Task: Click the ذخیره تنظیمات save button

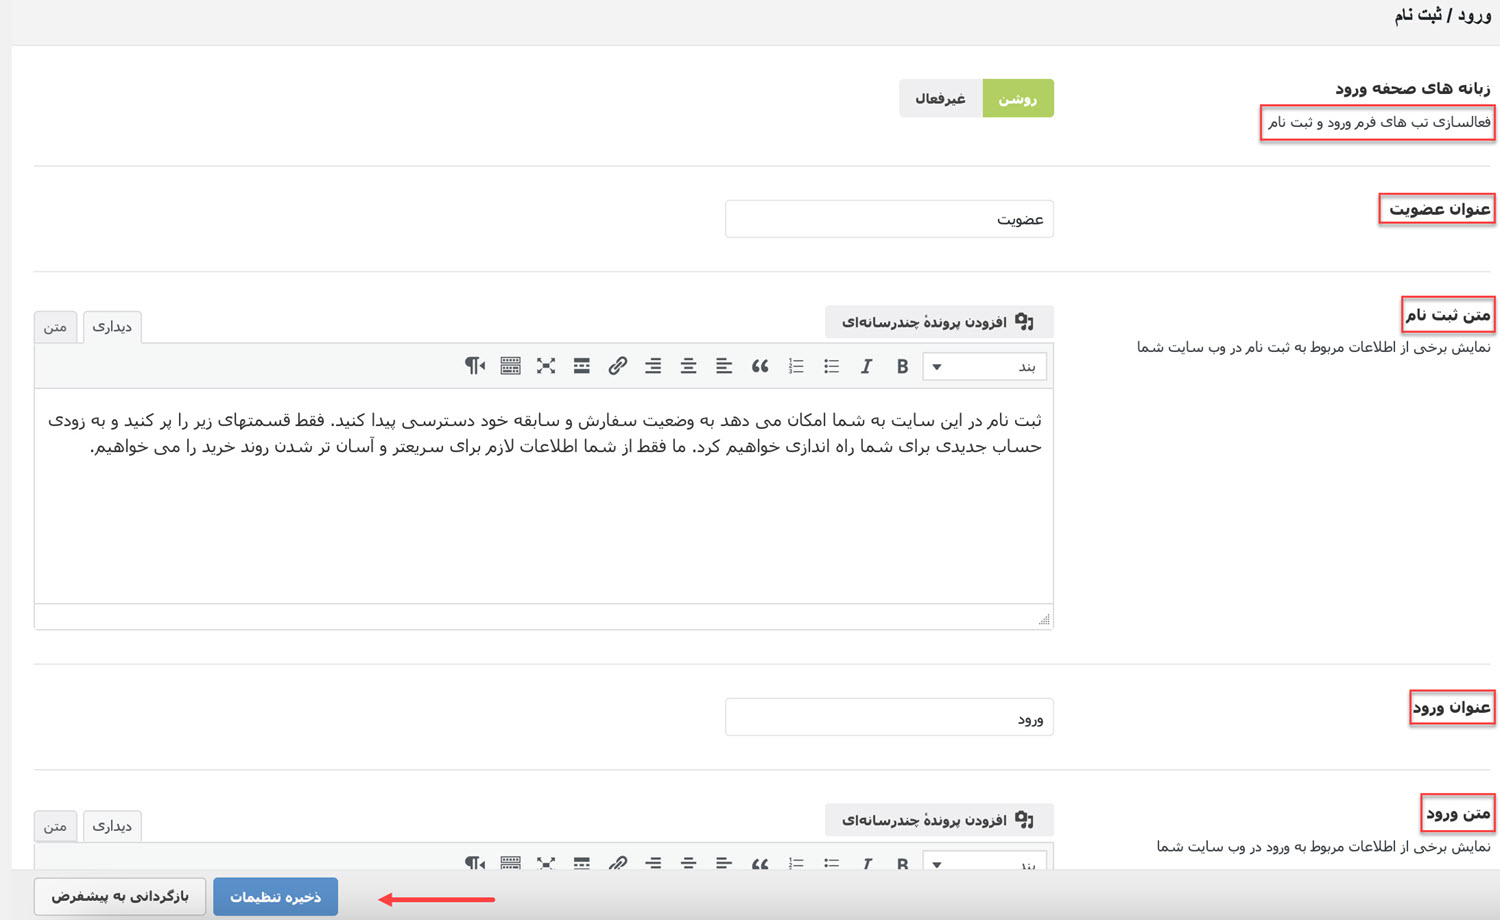Action: point(275,897)
